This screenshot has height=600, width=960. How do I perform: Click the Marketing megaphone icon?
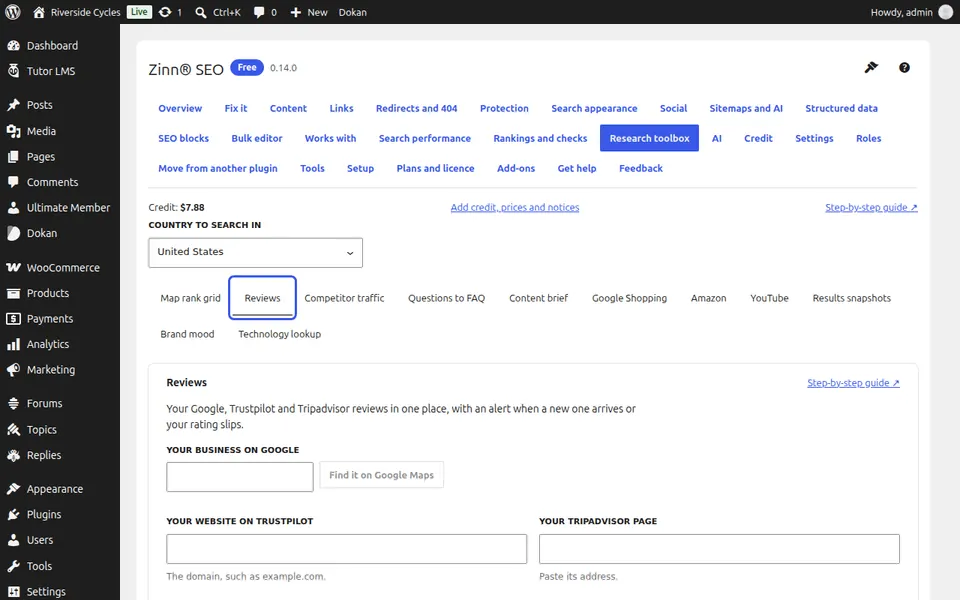point(13,370)
